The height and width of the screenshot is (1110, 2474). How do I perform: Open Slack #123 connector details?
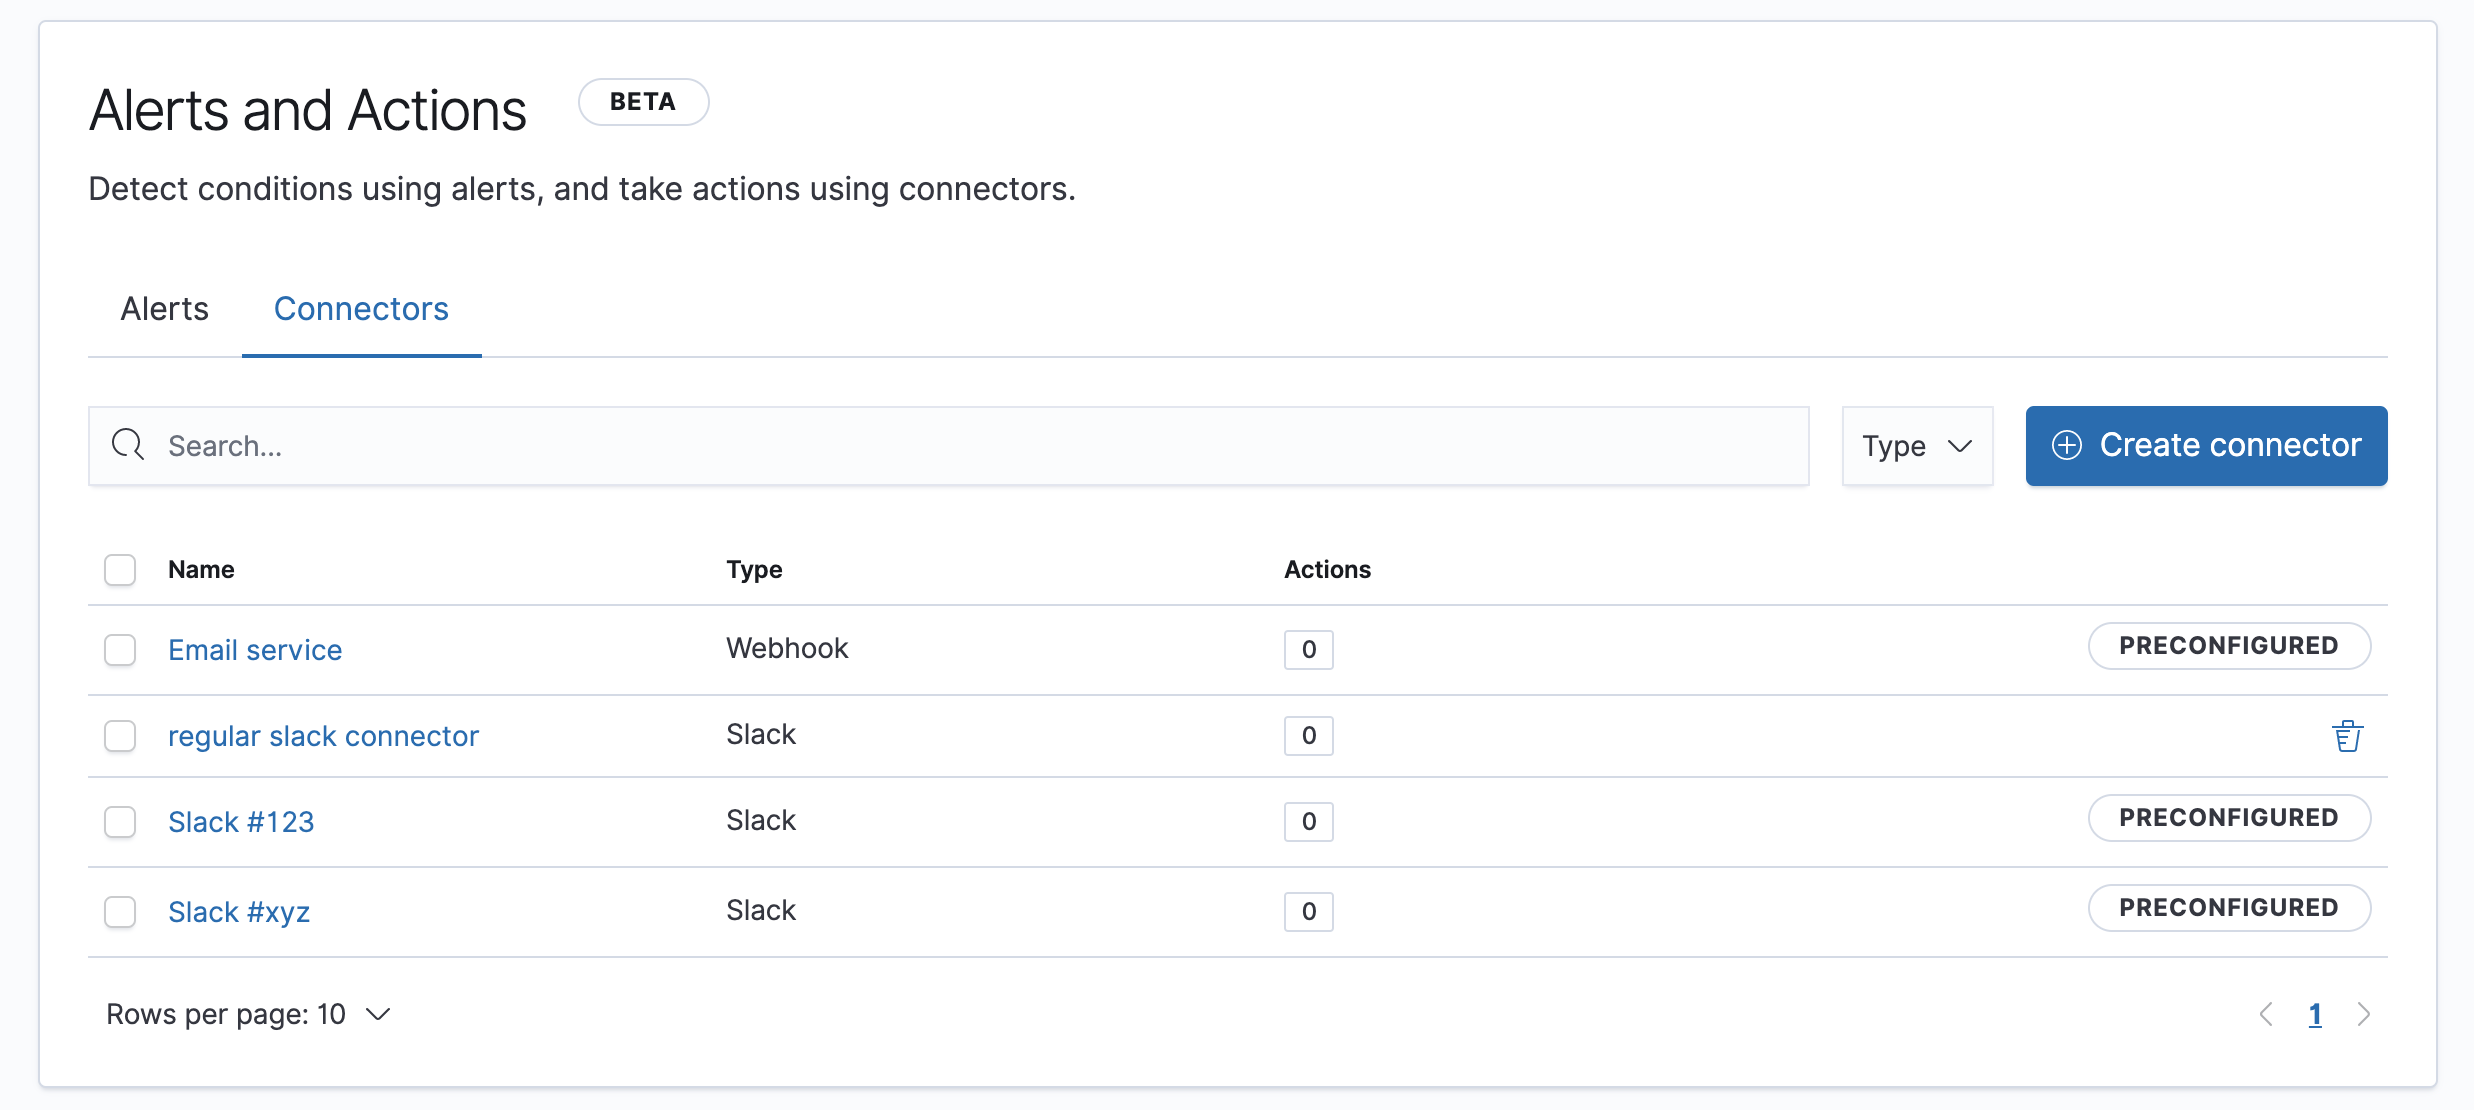tap(241, 820)
